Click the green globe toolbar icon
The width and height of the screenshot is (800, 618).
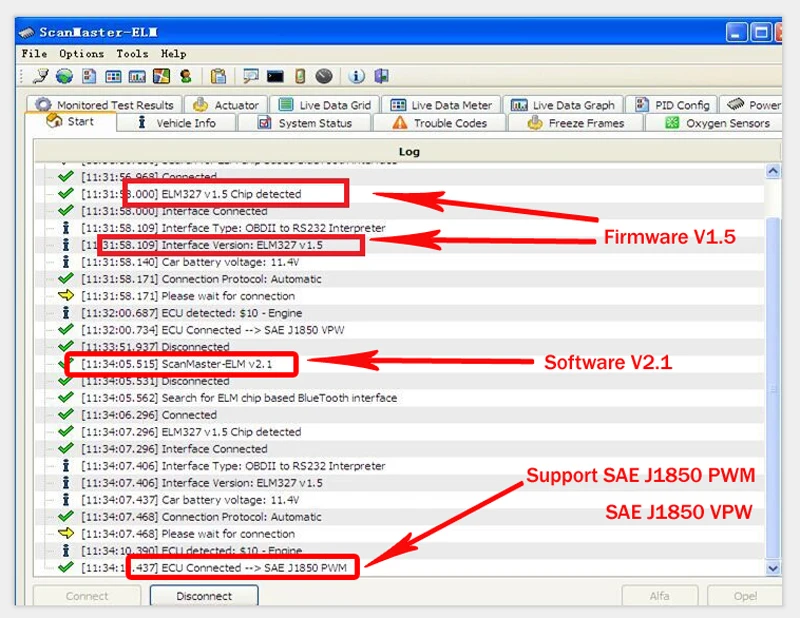(x=64, y=76)
